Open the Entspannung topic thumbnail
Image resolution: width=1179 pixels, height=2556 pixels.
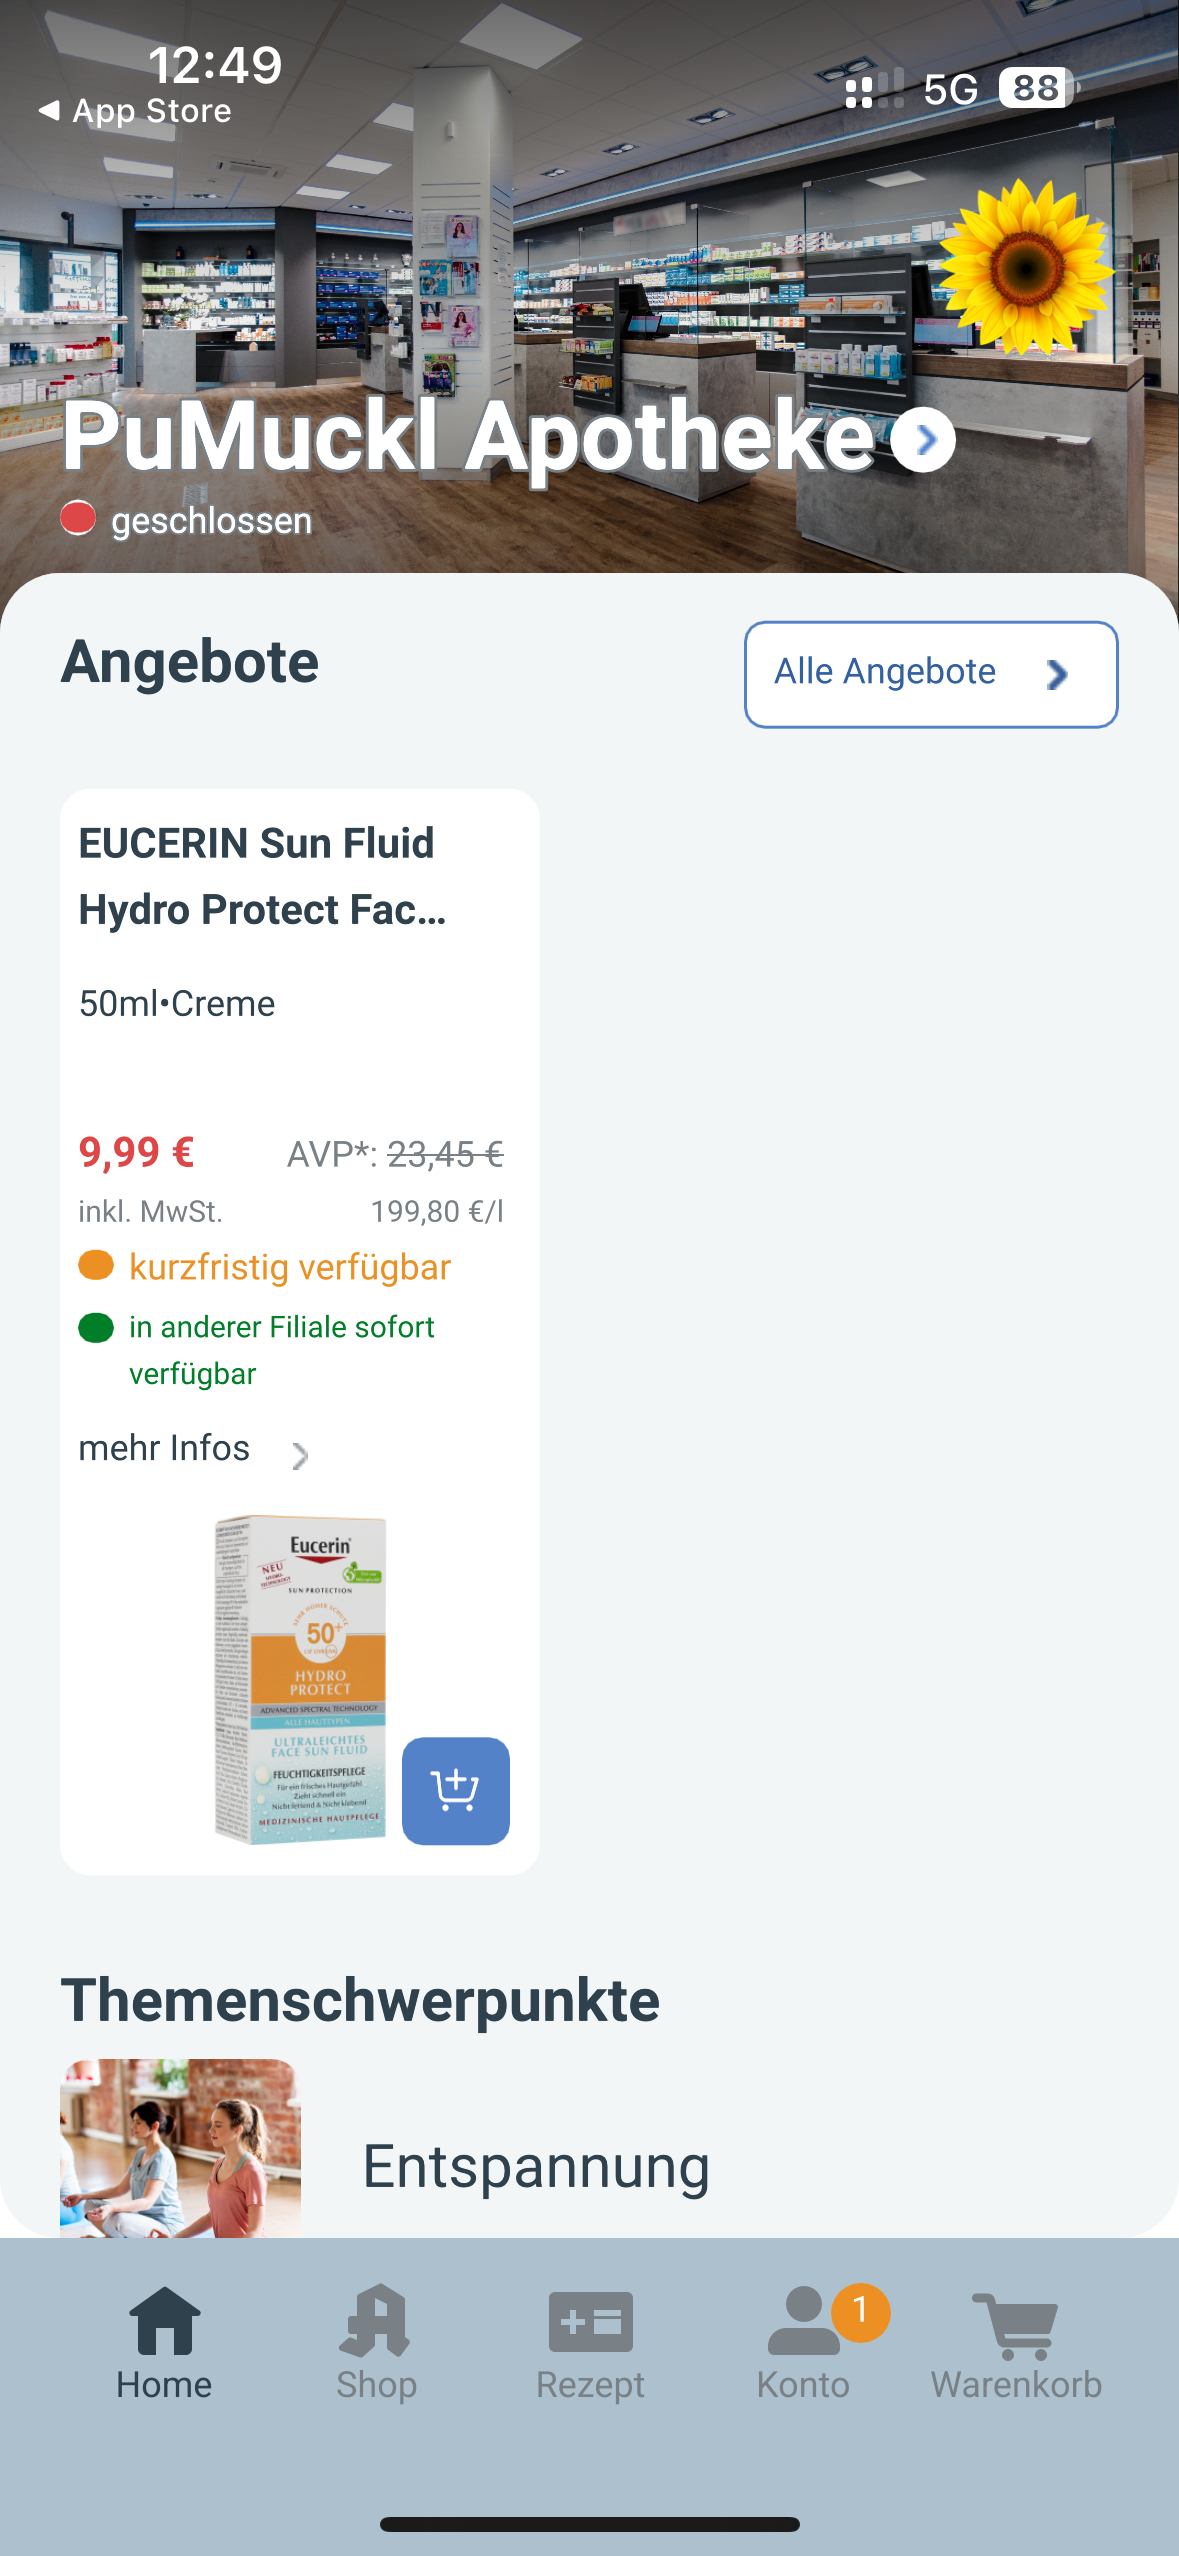tap(180, 2148)
